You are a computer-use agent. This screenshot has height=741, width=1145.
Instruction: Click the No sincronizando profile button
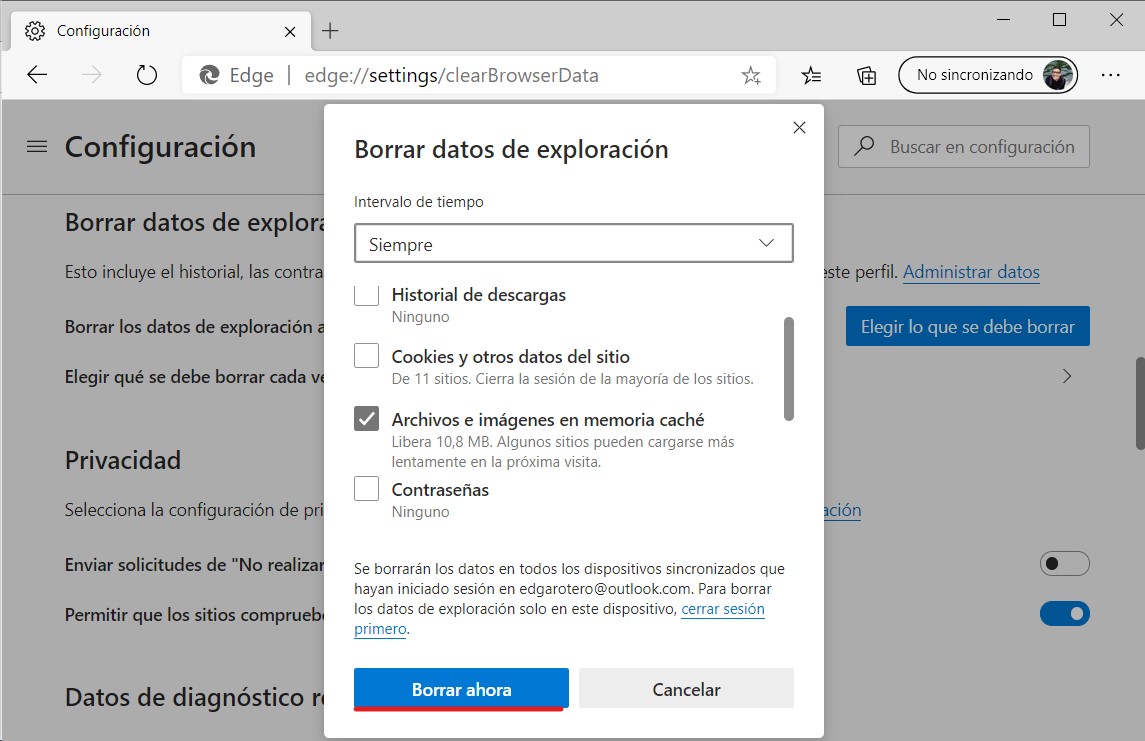[x=987, y=75]
